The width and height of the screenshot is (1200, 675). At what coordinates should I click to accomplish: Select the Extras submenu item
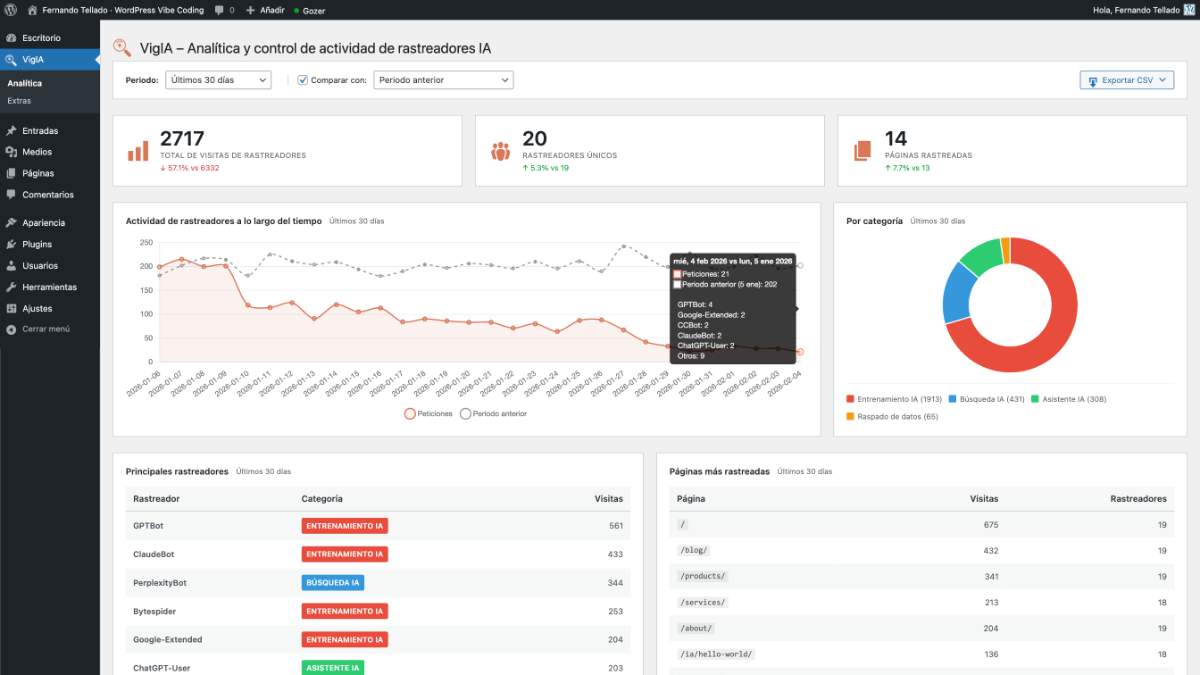pyautogui.click(x=19, y=101)
